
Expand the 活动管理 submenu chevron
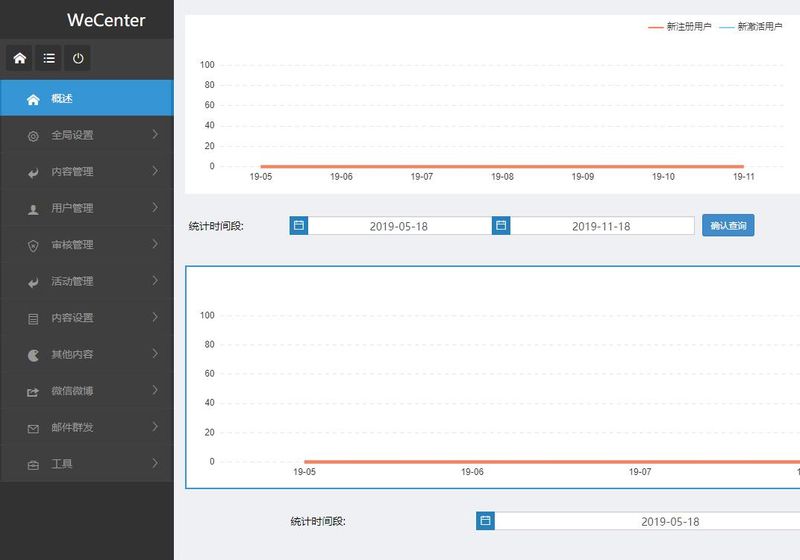pos(155,281)
